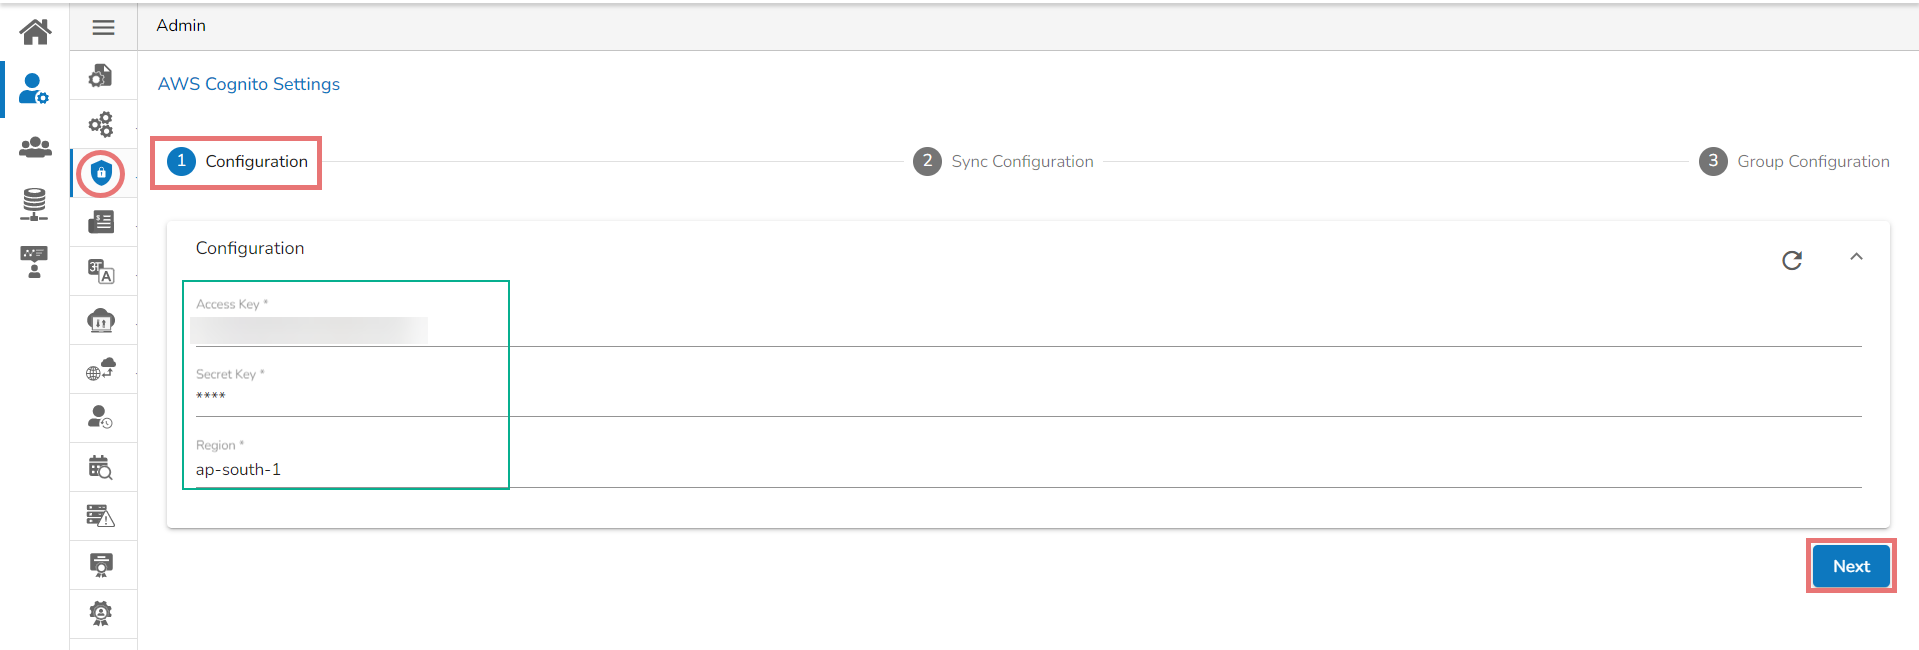The width and height of the screenshot is (1919, 650).
Task: Open the gears configuration icon
Action: pos(101,124)
